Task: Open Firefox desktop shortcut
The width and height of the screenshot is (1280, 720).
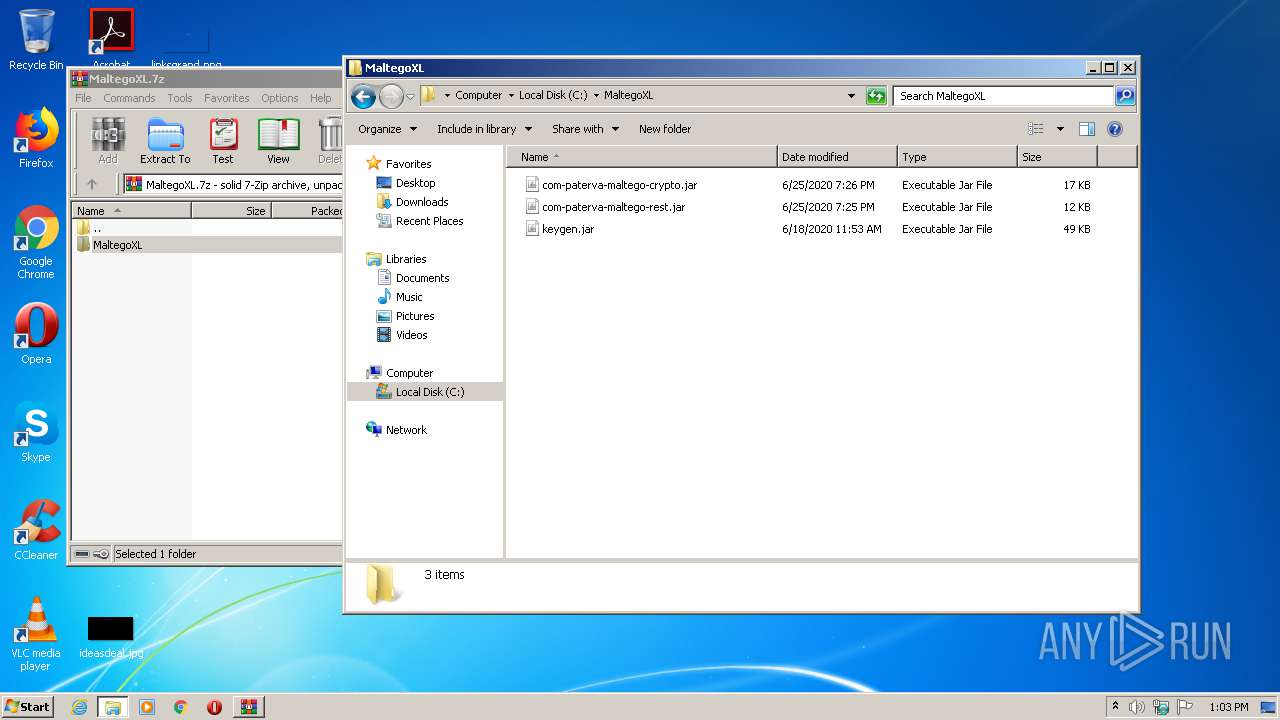Action: (x=36, y=138)
